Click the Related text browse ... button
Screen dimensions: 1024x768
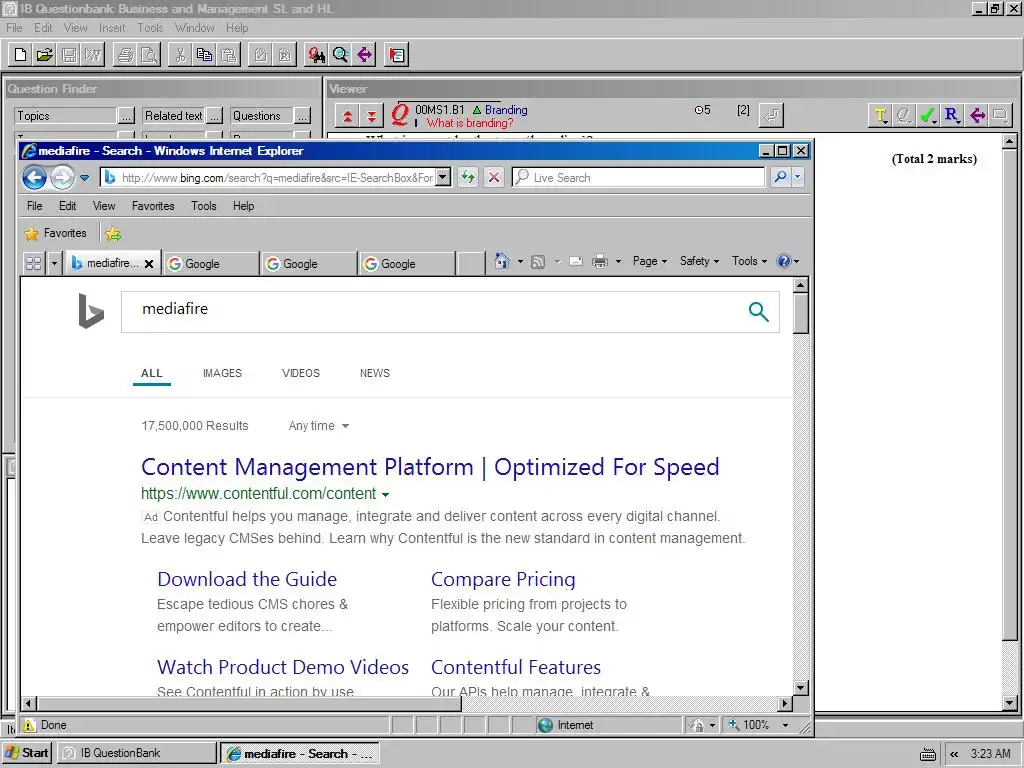216,116
